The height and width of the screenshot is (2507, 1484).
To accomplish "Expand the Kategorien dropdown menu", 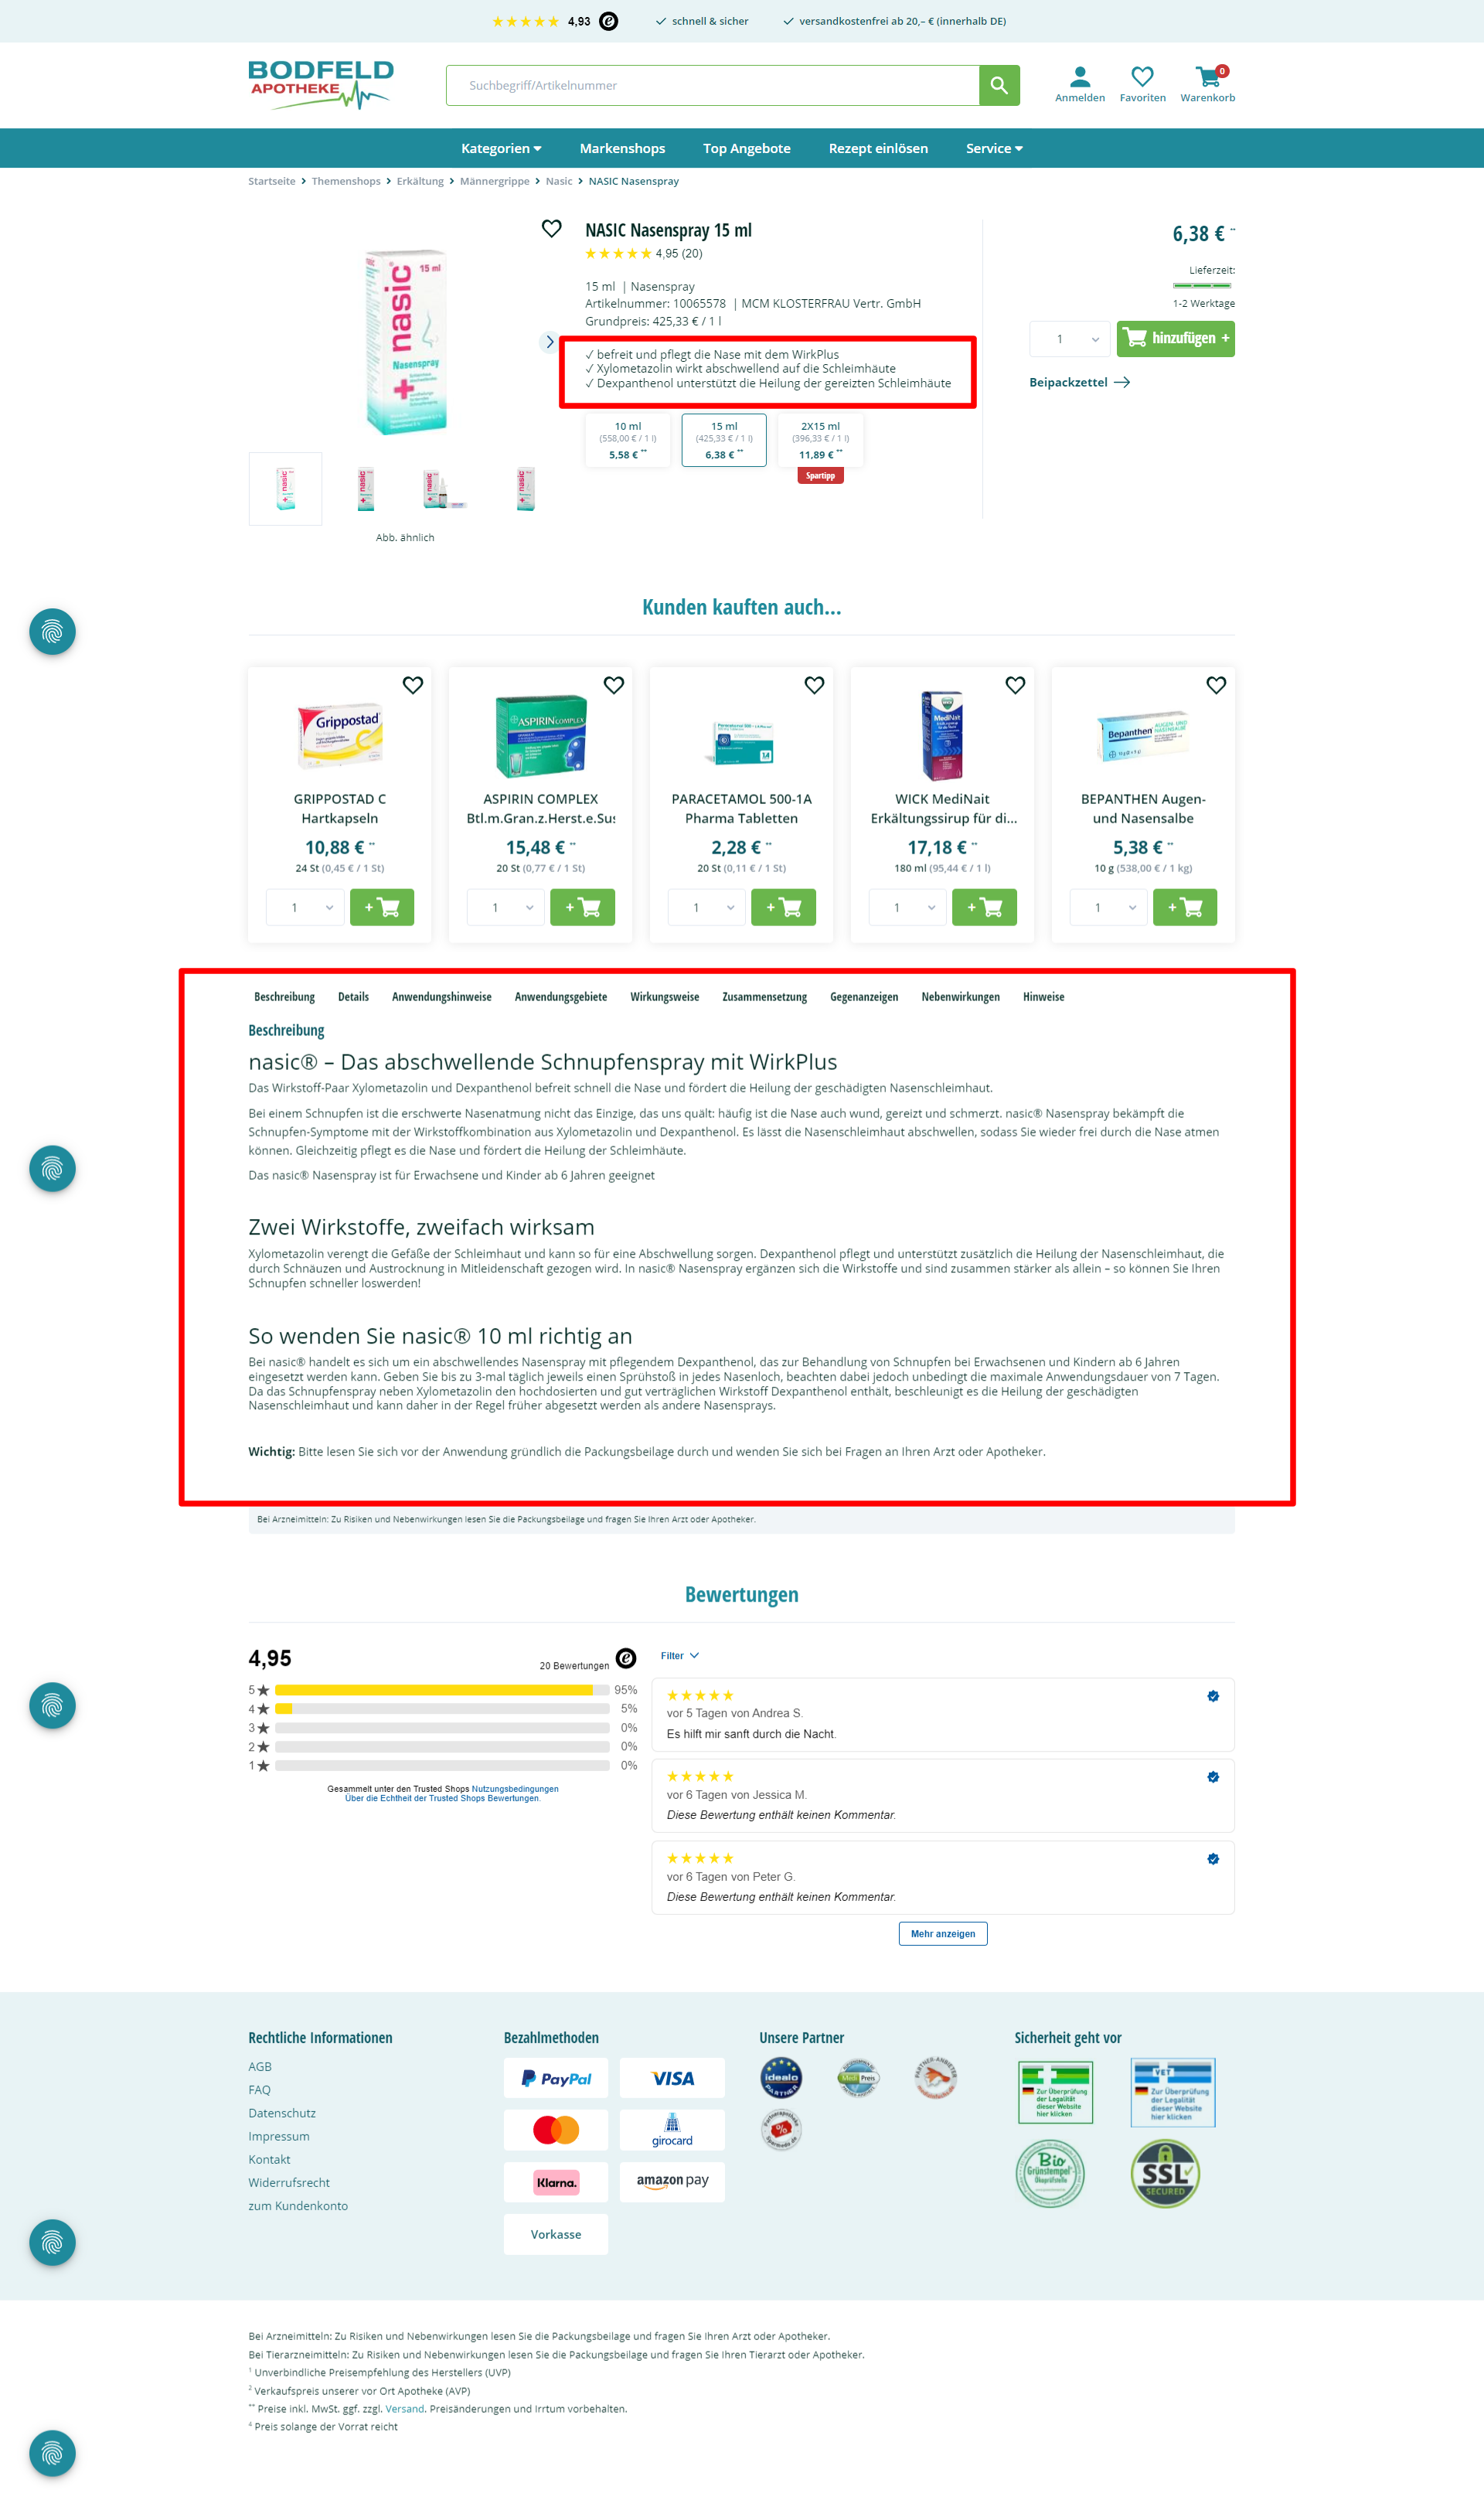I will (501, 148).
